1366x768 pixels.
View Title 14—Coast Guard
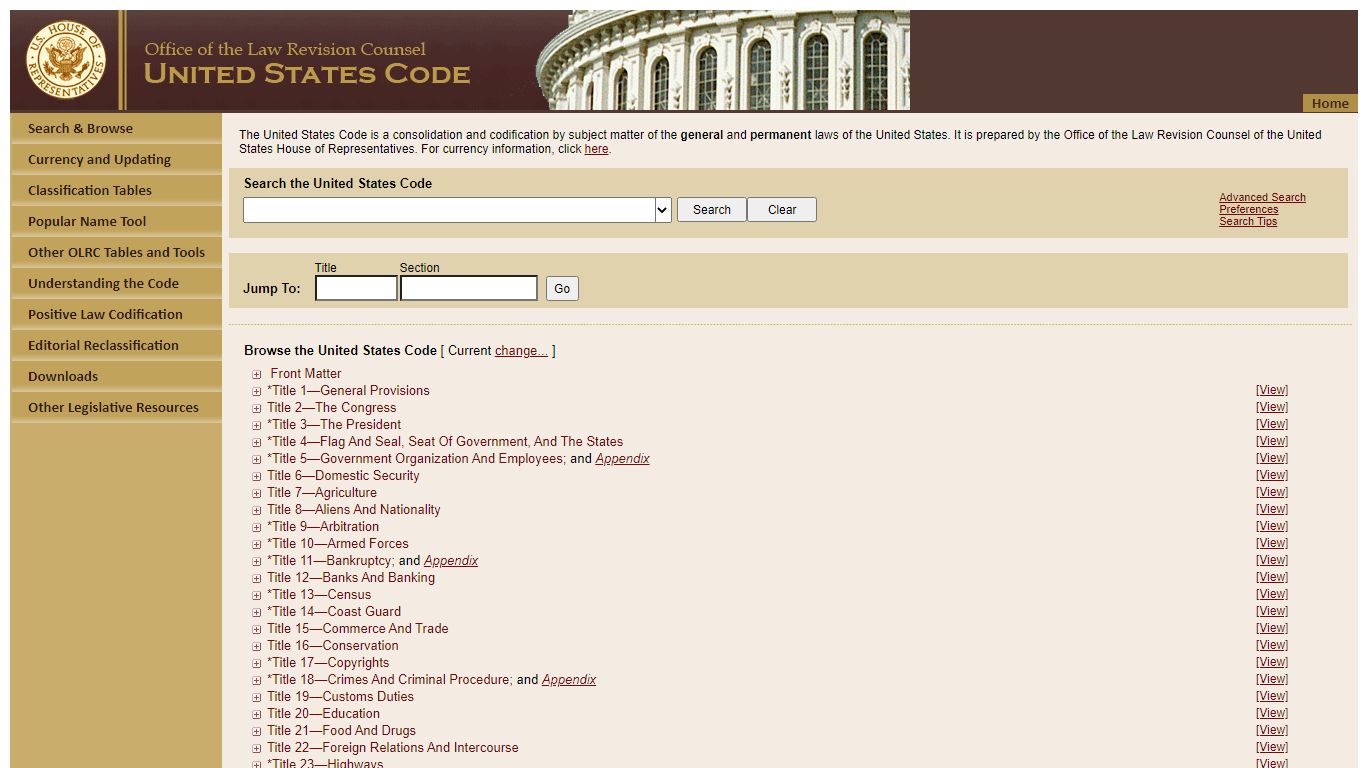point(1272,612)
